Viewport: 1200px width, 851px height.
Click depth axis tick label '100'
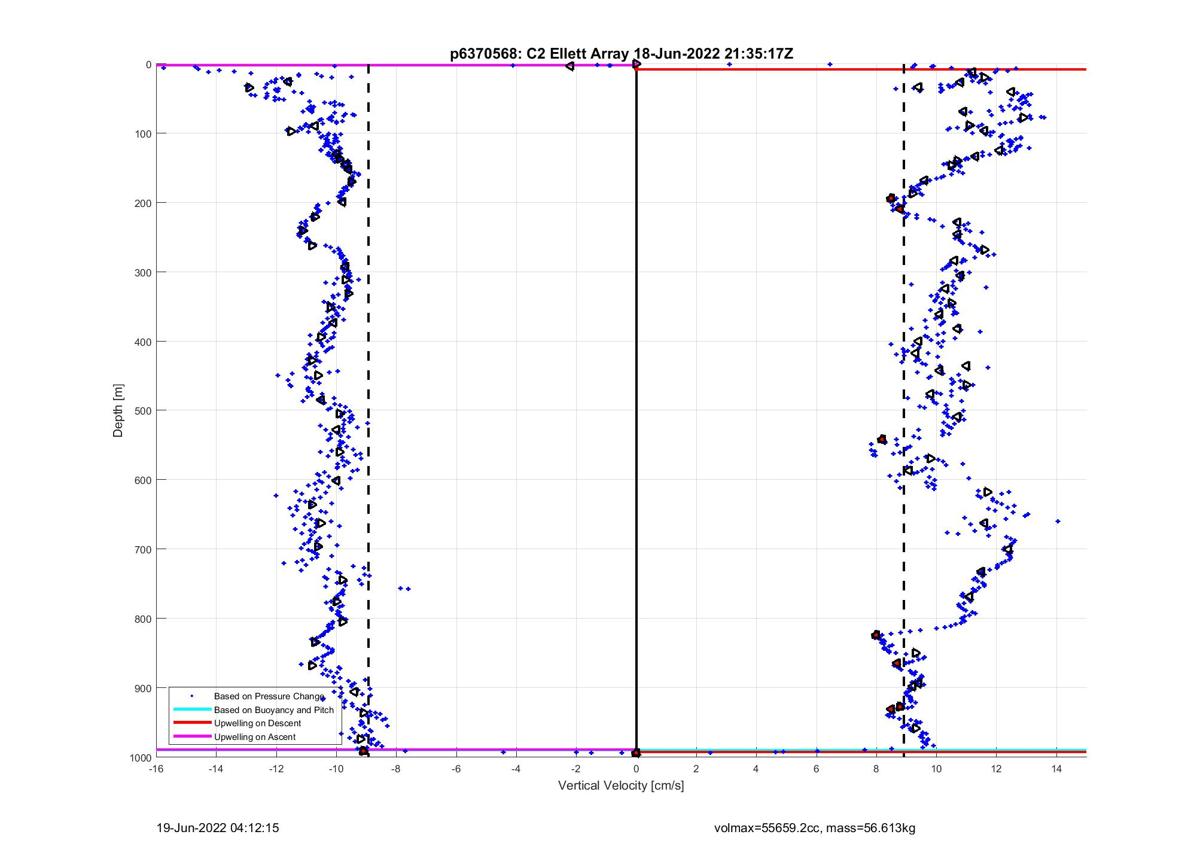point(142,134)
